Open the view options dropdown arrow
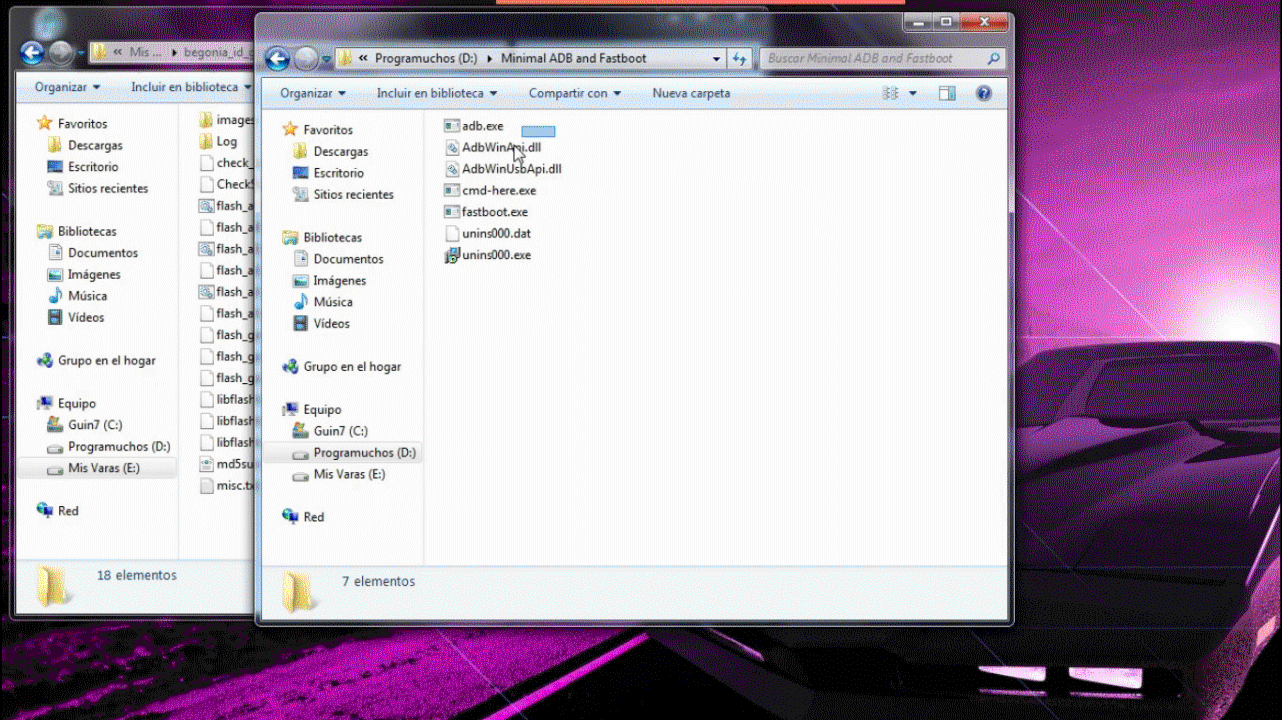The width and height of the screenshot is (1282, 720). tap(912, 93)
